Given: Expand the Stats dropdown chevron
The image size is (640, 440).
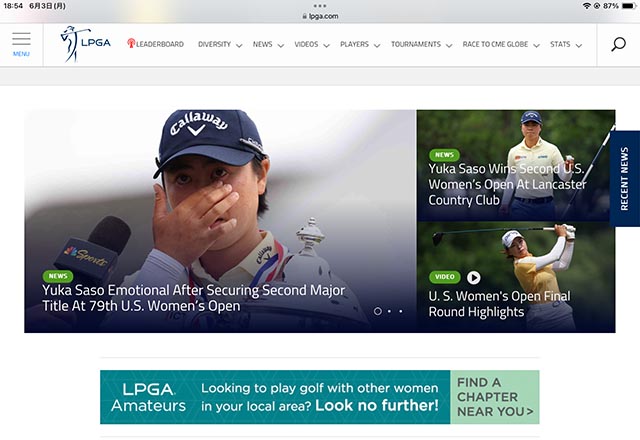Looking at the screenshot, I should coord(578,45).
